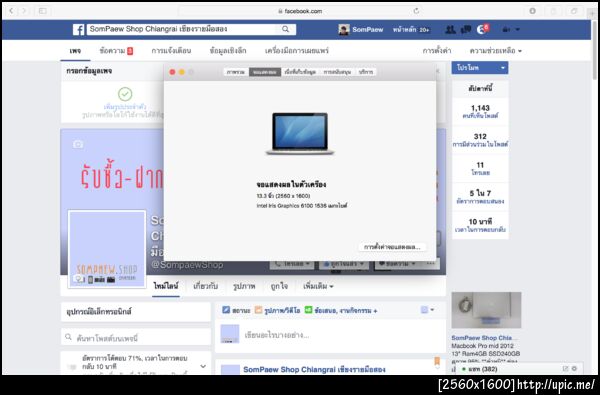This screenshot has width=600, height=395.
Task: Open the three-dots more button on cover
Action: [x=430, y=264]
